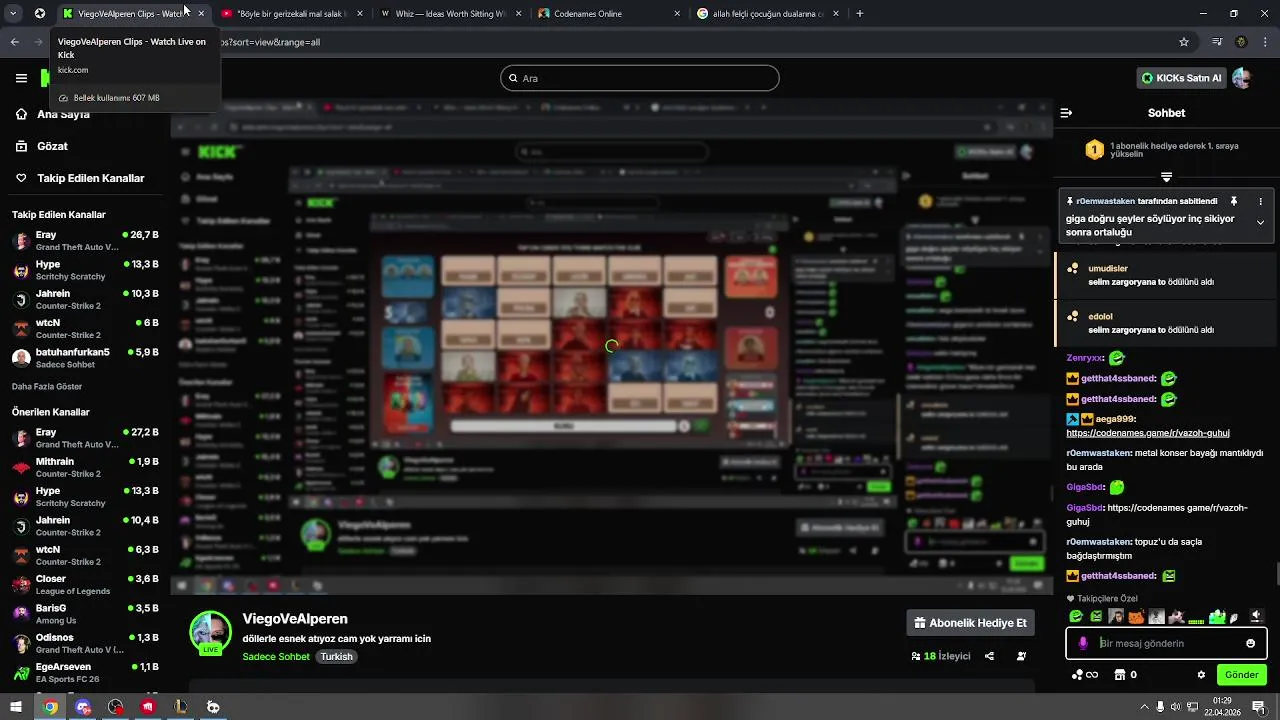Screen dimensions: 1280x720
Task: Switch to the Codenames Online tab
Action: [x=610, y=14]
